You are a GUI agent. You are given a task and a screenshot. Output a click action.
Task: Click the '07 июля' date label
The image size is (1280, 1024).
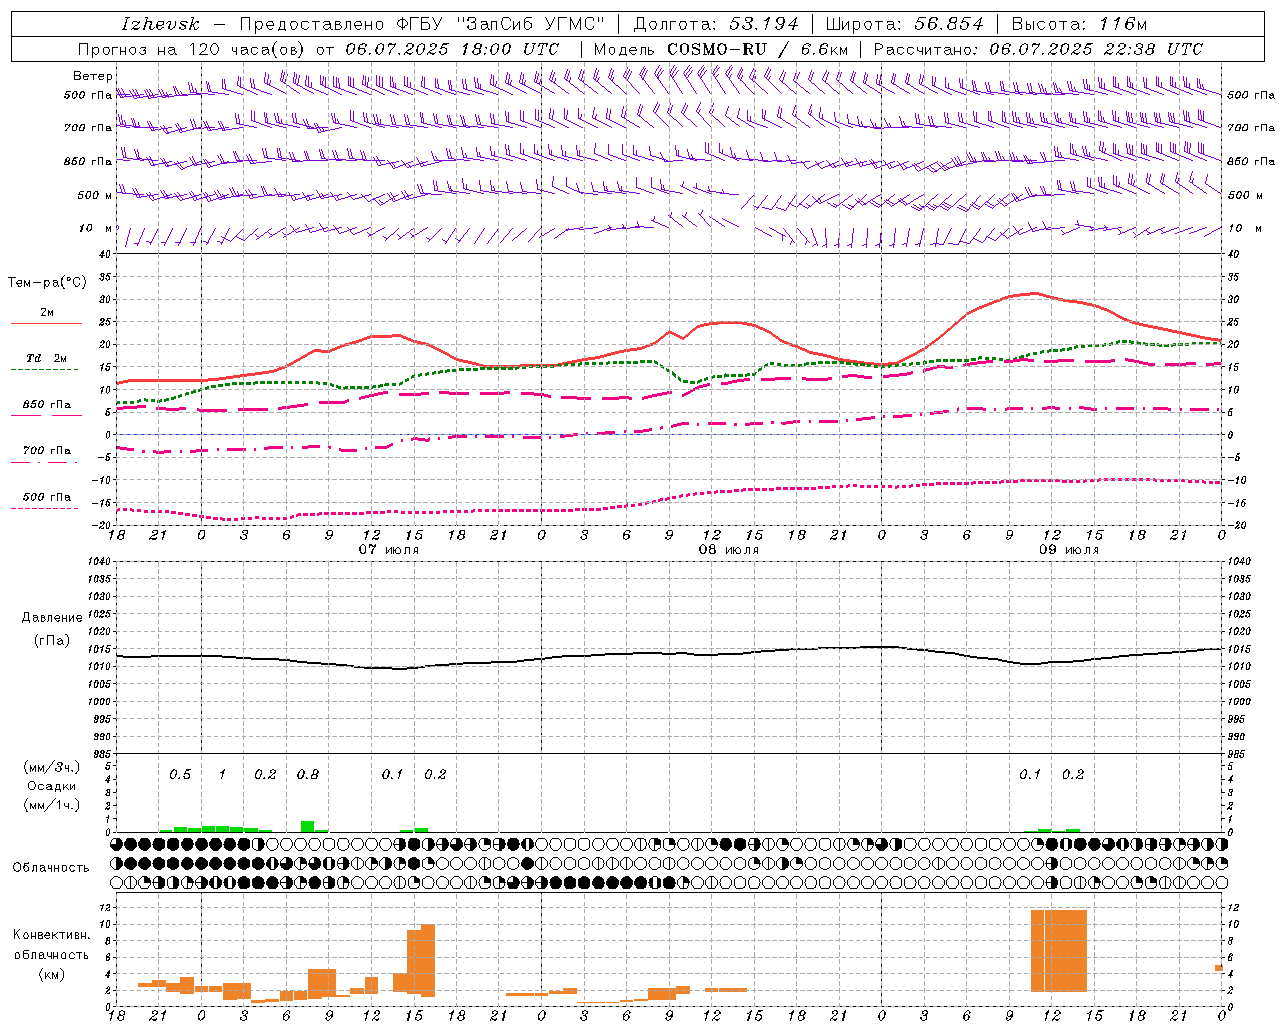[x=389, y=550]
